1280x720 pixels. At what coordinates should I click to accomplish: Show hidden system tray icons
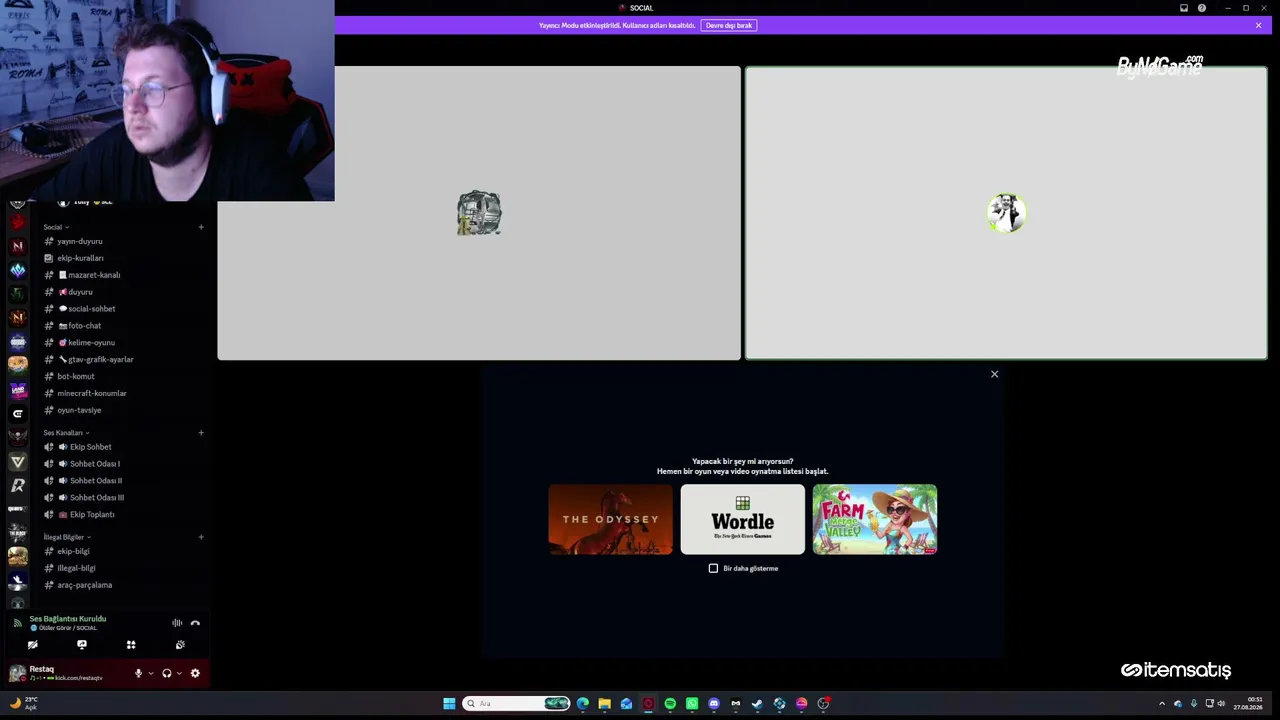click(1161, 703)
